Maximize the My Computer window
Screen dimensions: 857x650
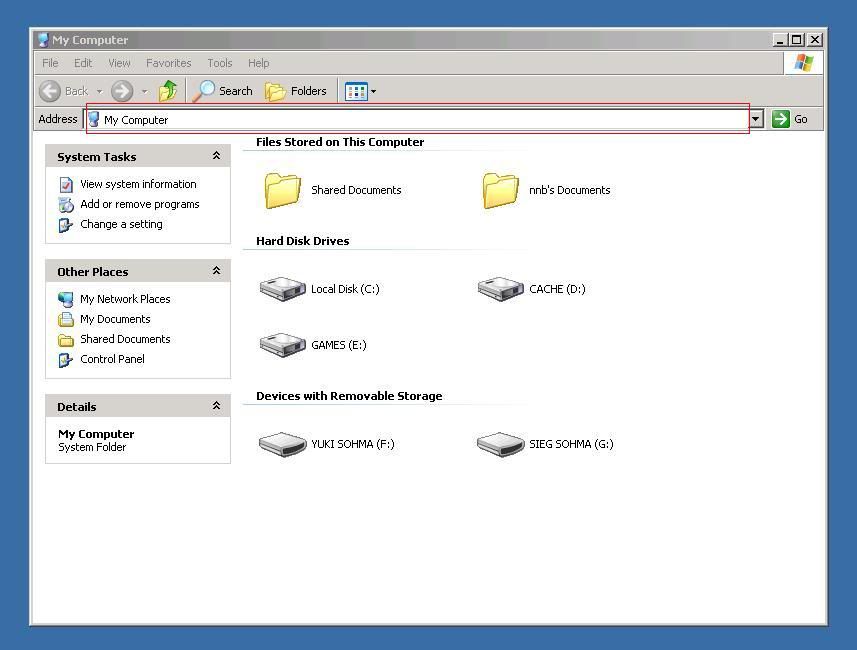click(797, 40)
